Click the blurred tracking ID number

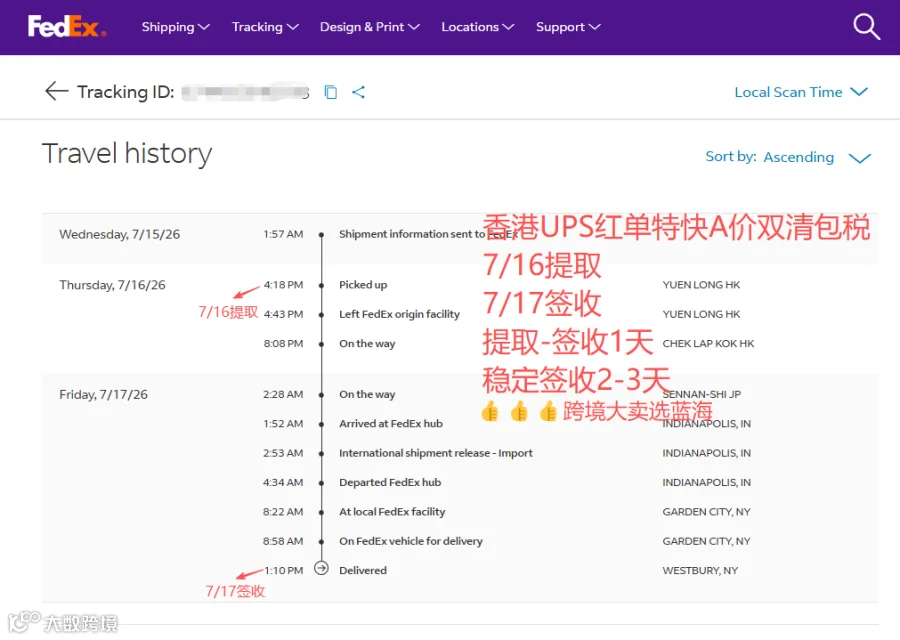pos(246,92)
